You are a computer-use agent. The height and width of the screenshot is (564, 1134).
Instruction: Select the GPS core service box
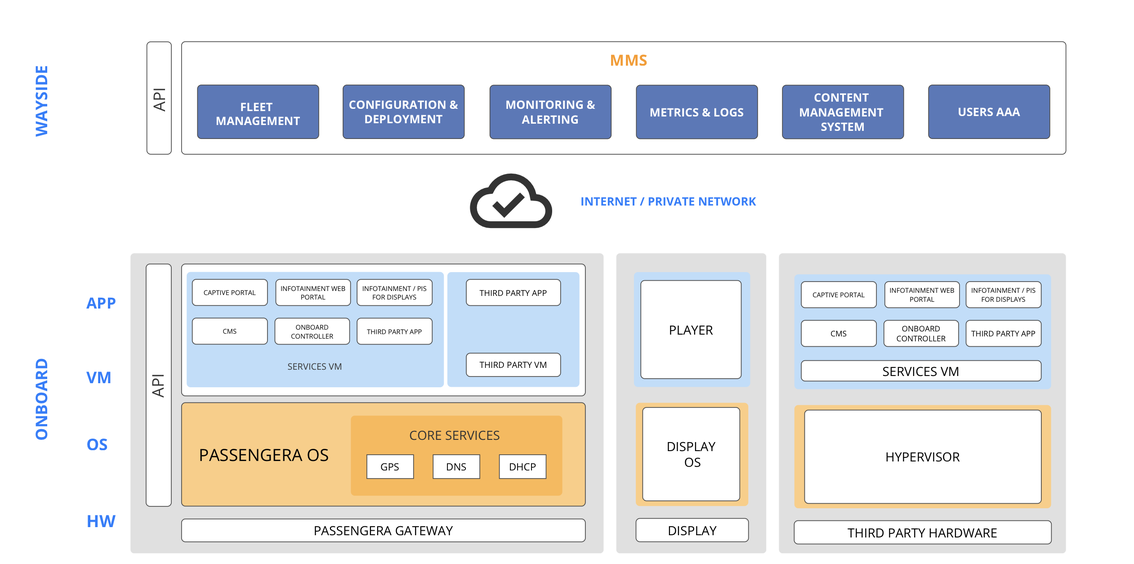(390, 467)
